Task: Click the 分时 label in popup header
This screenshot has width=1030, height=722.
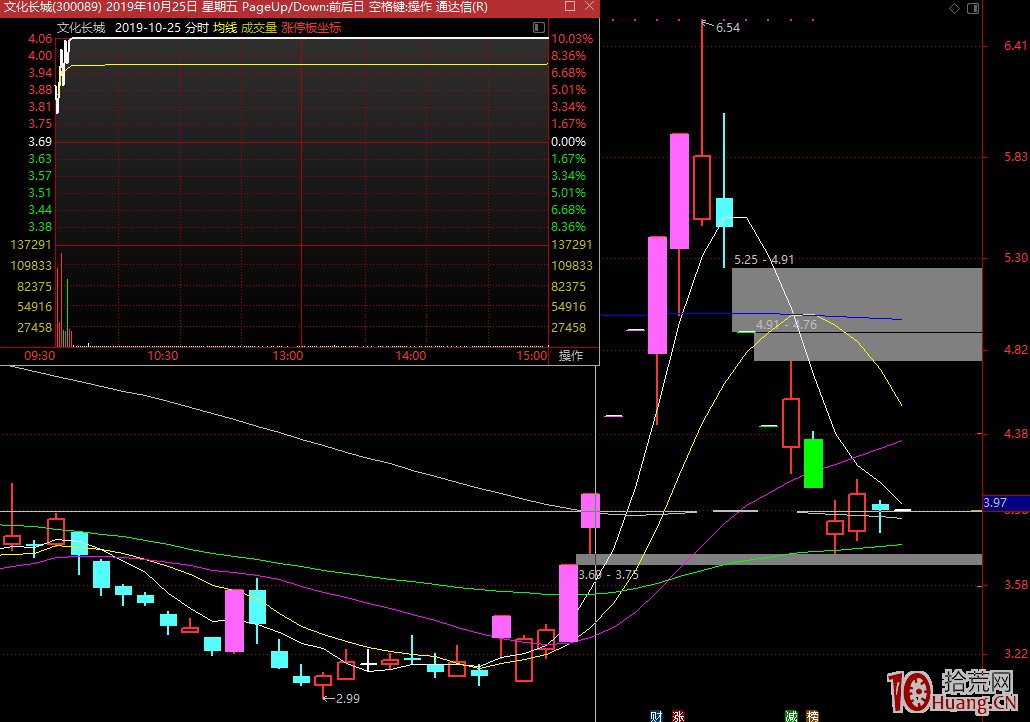Action: click(197, 28)
